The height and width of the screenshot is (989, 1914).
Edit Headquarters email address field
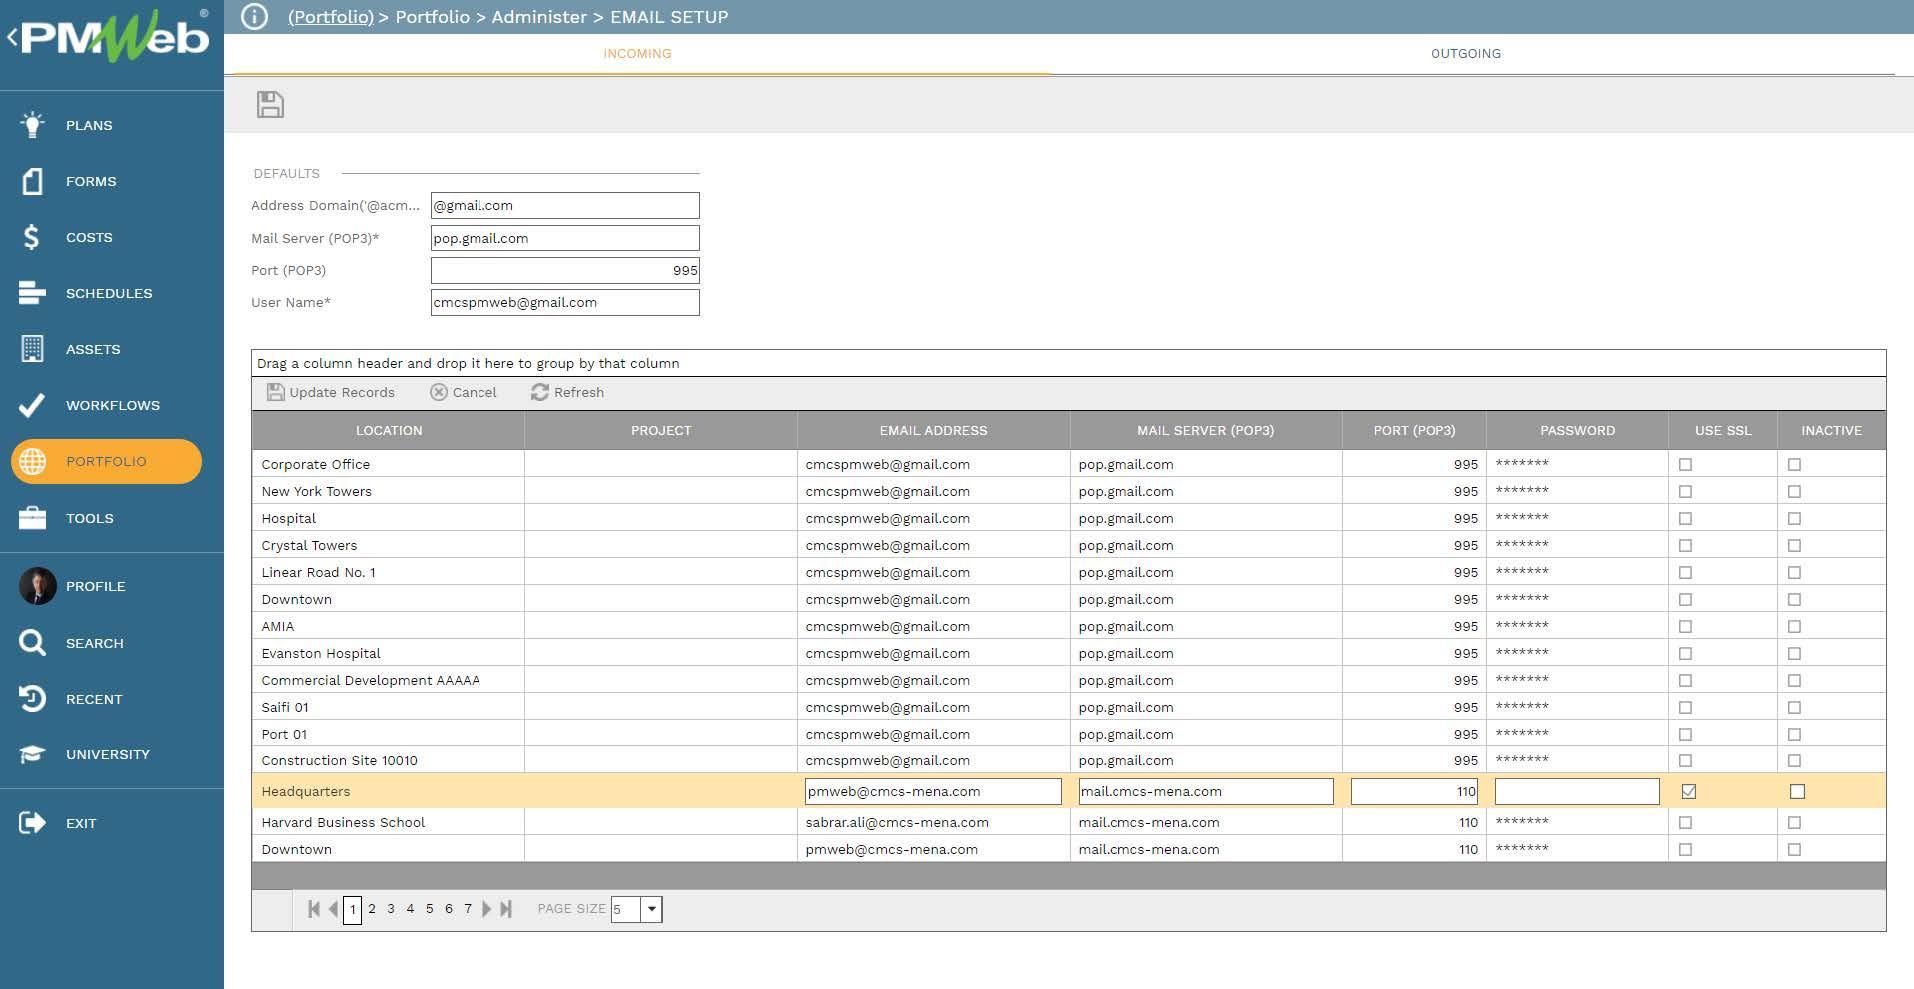pyautogui.click(x=933, y=791)
